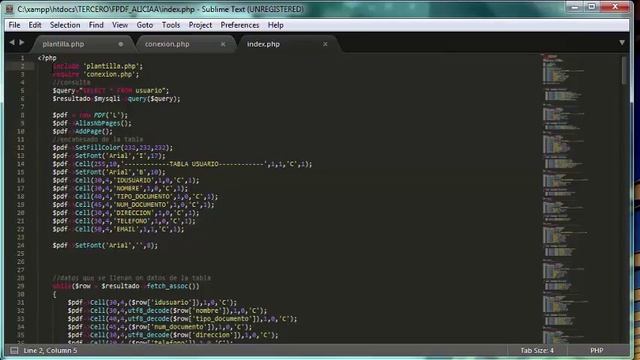
Task: Change the PHP syntax selector
Action: point(596,350)
